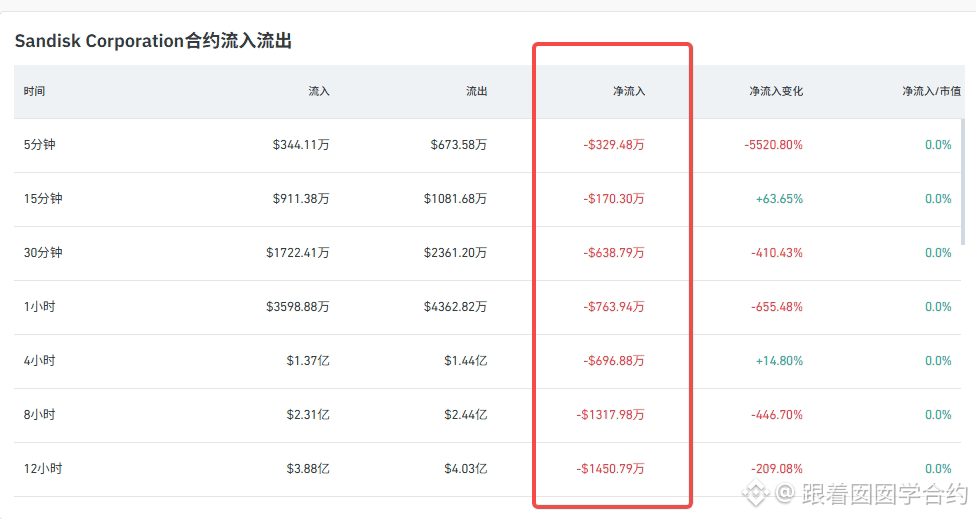Click 0.0% in the 15分钟 row
The width and height of the screenshot is (976, 519).
pyautogui.click(x=938, y=199)
